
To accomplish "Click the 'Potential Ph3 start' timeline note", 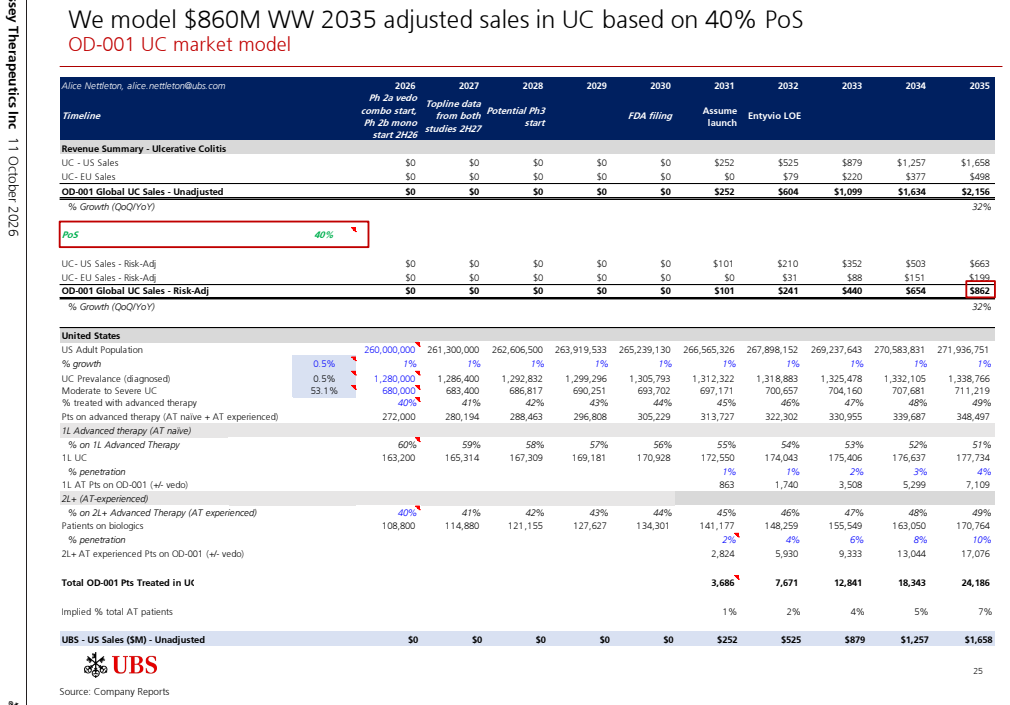I will [516, 117].
